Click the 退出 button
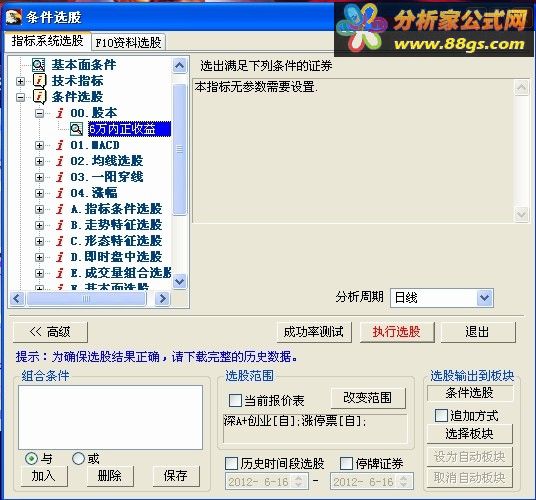Image resolution: width=536 pixels, height=500 pixels. click(x=478, y=332)
